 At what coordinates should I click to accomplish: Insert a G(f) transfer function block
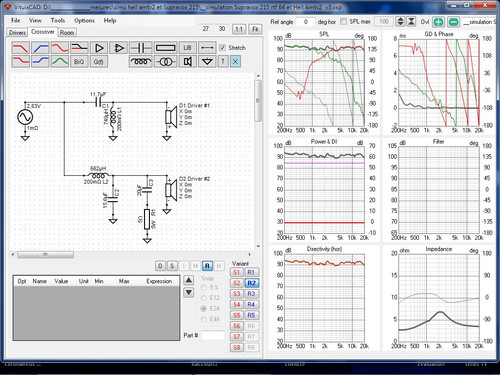click(99, 62)
